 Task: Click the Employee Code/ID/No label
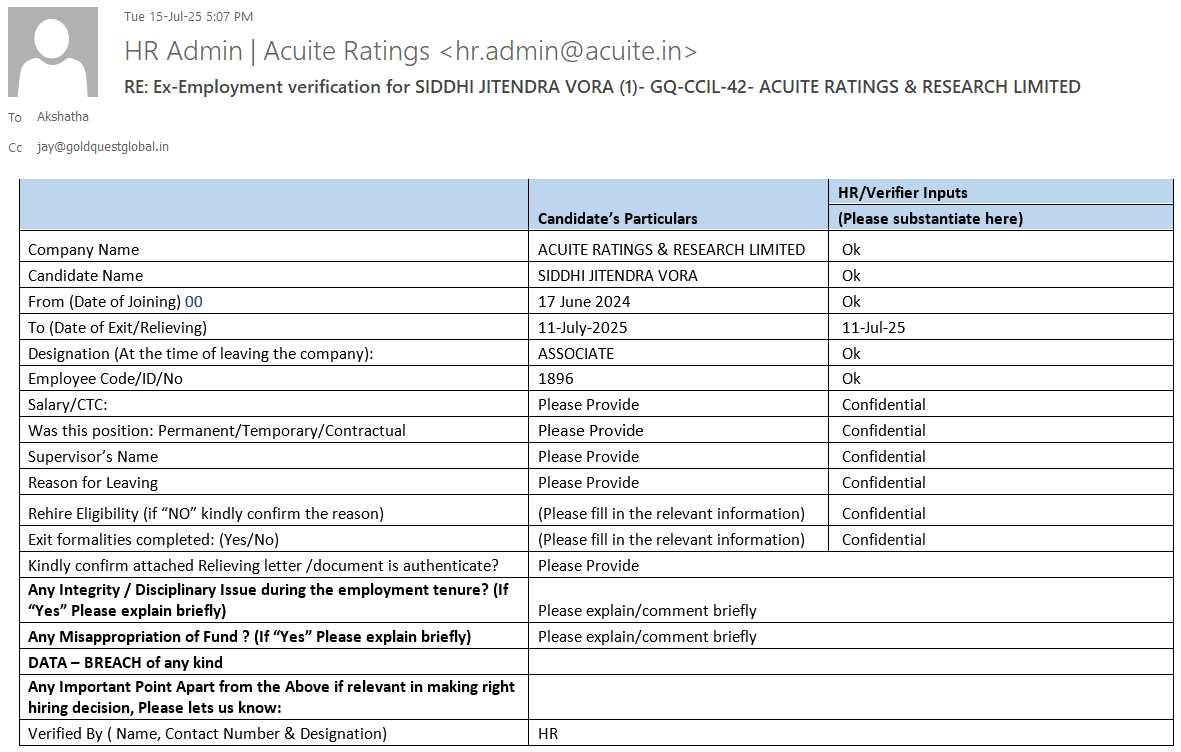tap(105, 378)
